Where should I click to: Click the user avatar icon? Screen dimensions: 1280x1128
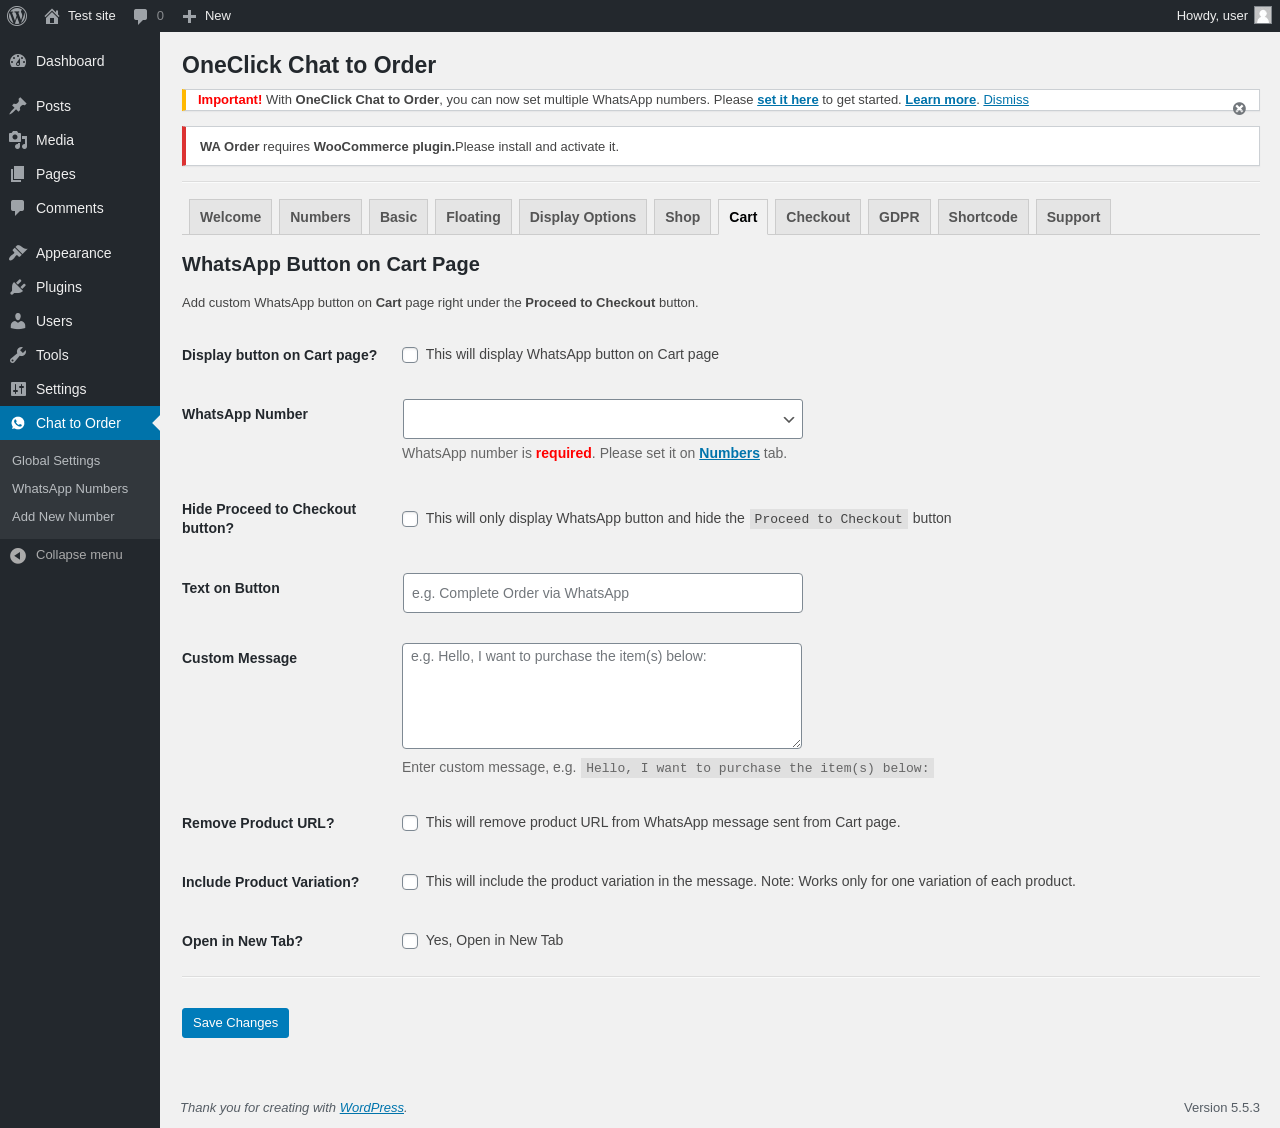click(x=1263, y=15)
